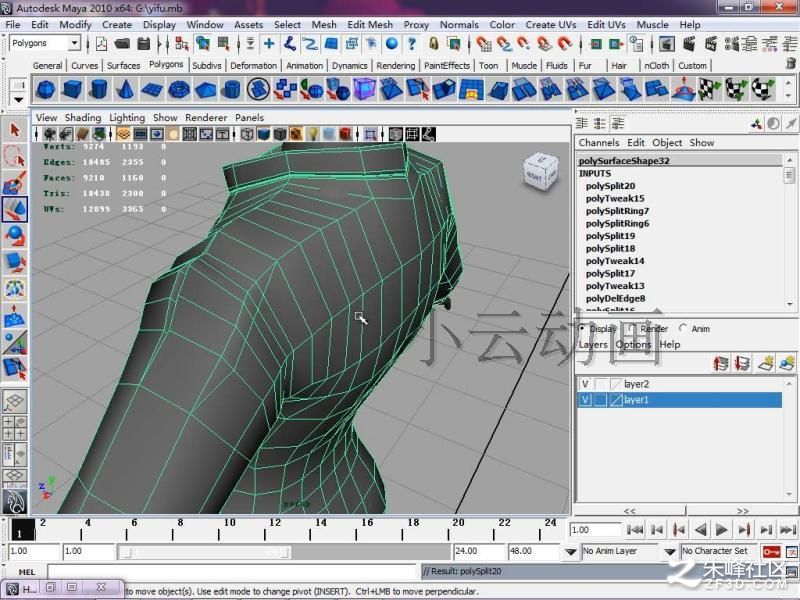Image resolution: width=800 pixels, height=600 pixels.
Task: Toggle display type box of layer1
Action: click(x=602, y=400)
